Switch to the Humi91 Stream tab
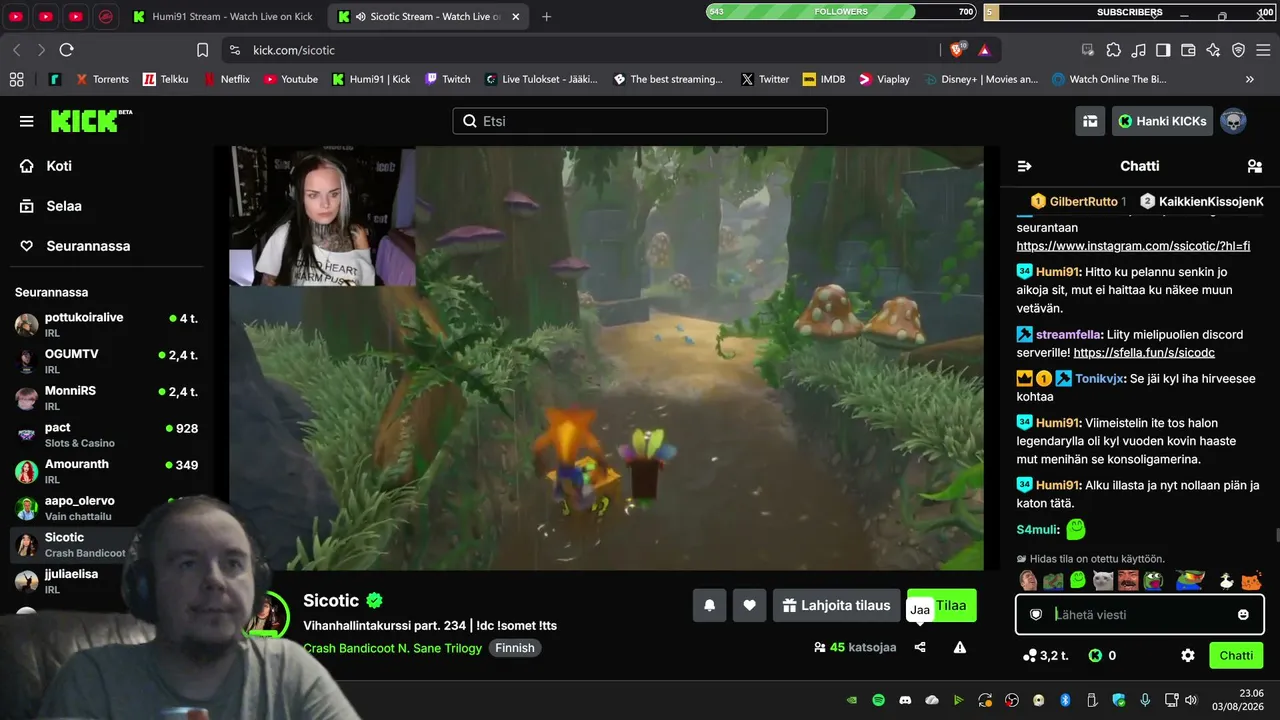The height and width of the screenshot is (720, 1280). [223, 17]
